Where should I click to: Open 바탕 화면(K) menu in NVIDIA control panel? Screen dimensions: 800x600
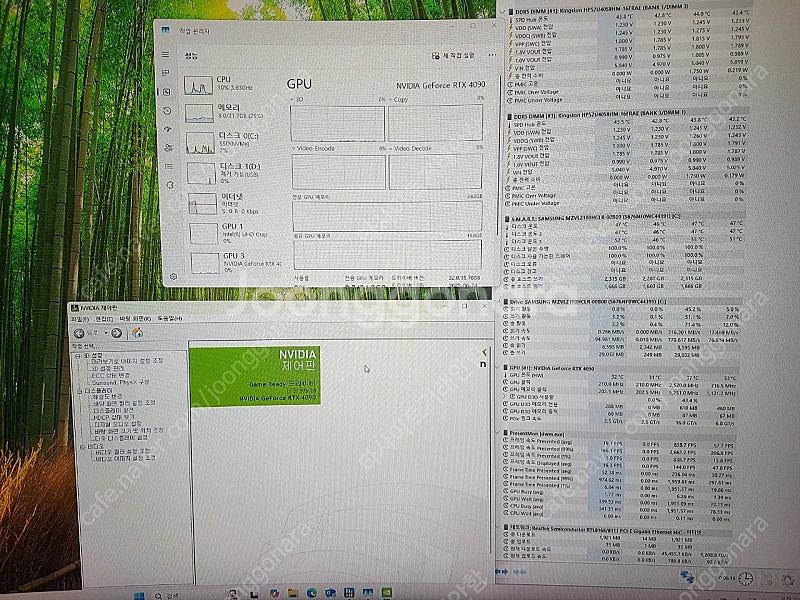tap(135, 318)
